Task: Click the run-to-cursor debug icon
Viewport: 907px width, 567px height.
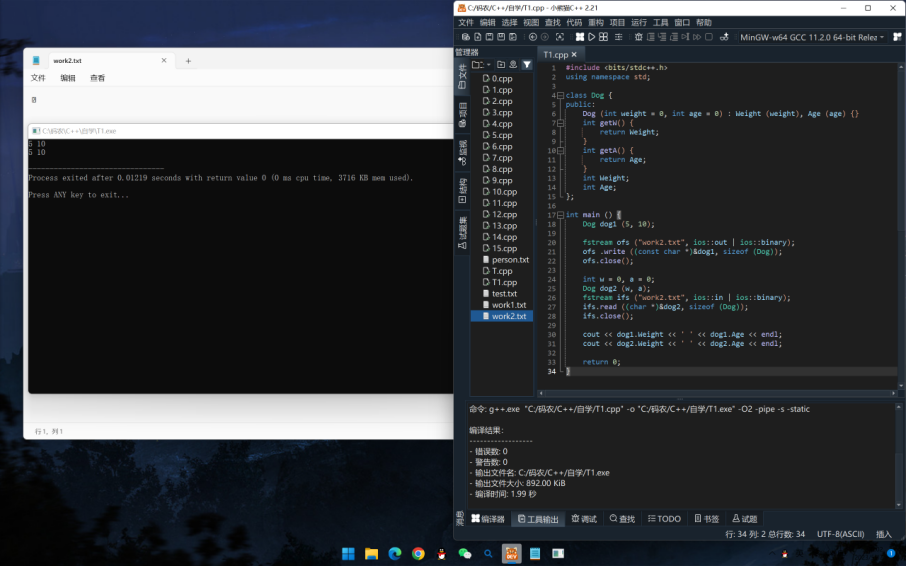Action: (685, 37)
